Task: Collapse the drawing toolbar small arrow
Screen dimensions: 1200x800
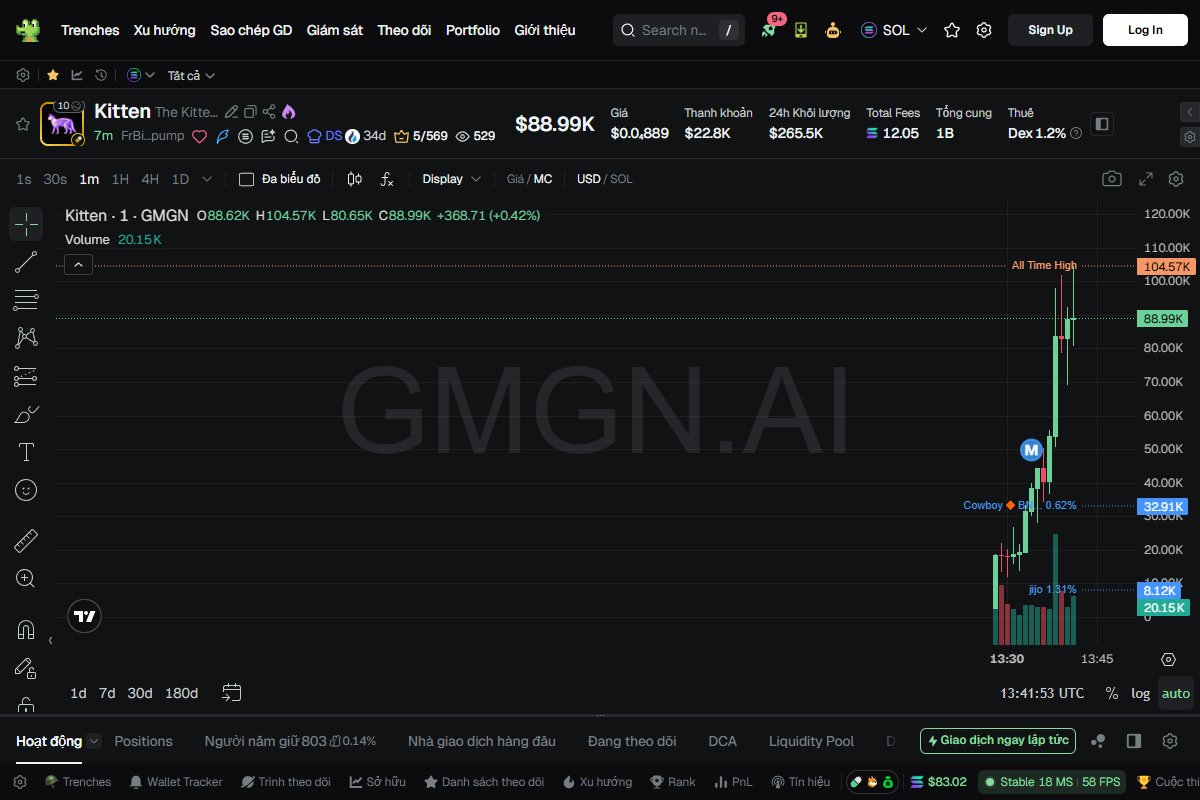Action: pos(50,640)
